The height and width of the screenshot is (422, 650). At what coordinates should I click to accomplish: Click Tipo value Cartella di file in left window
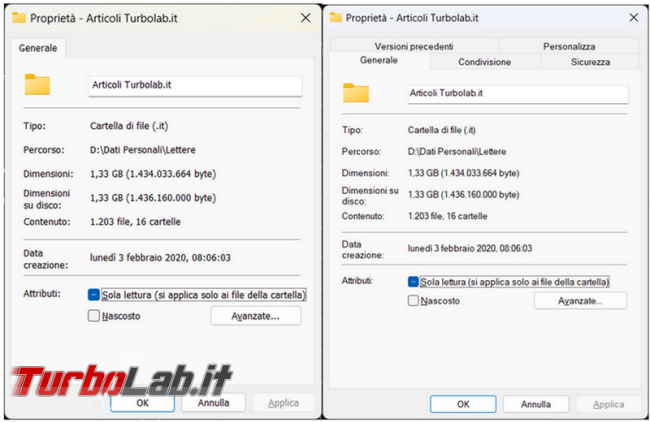(129, 126)
